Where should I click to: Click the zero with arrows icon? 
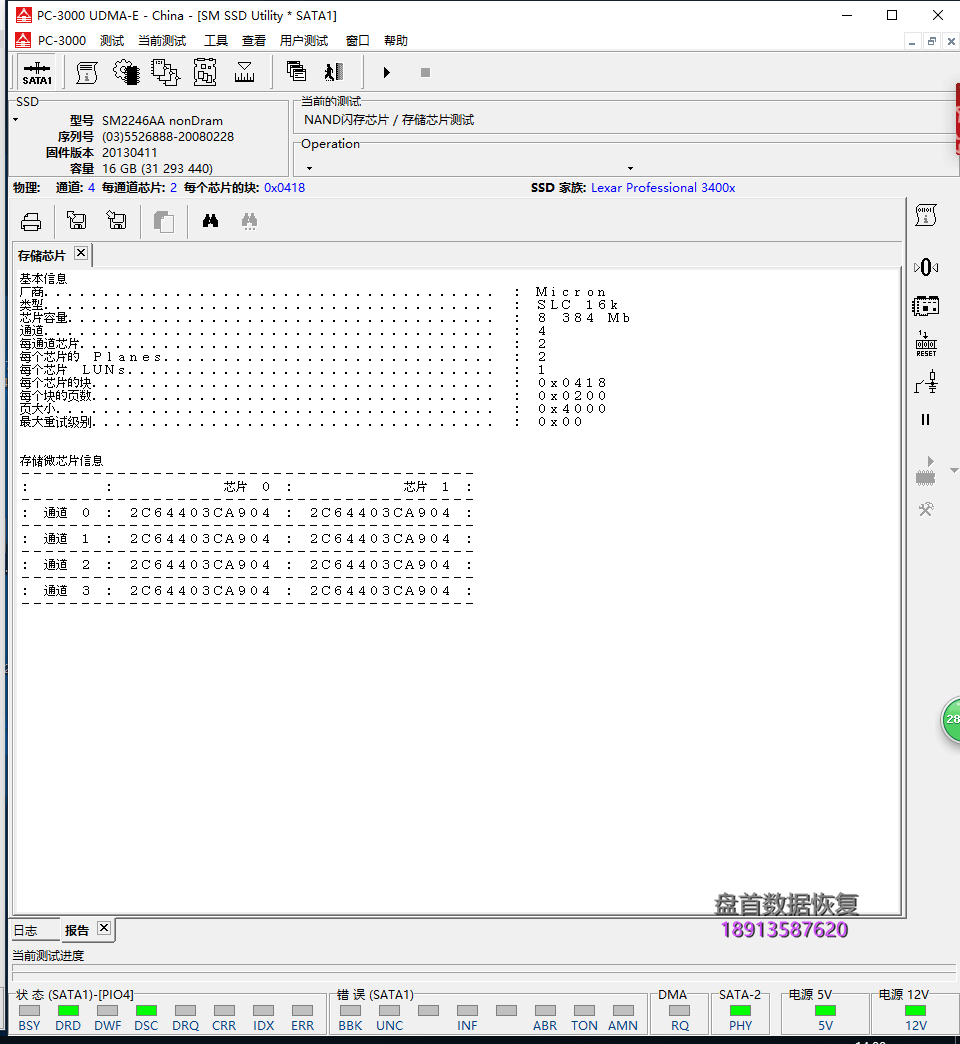tap(926, 268)
